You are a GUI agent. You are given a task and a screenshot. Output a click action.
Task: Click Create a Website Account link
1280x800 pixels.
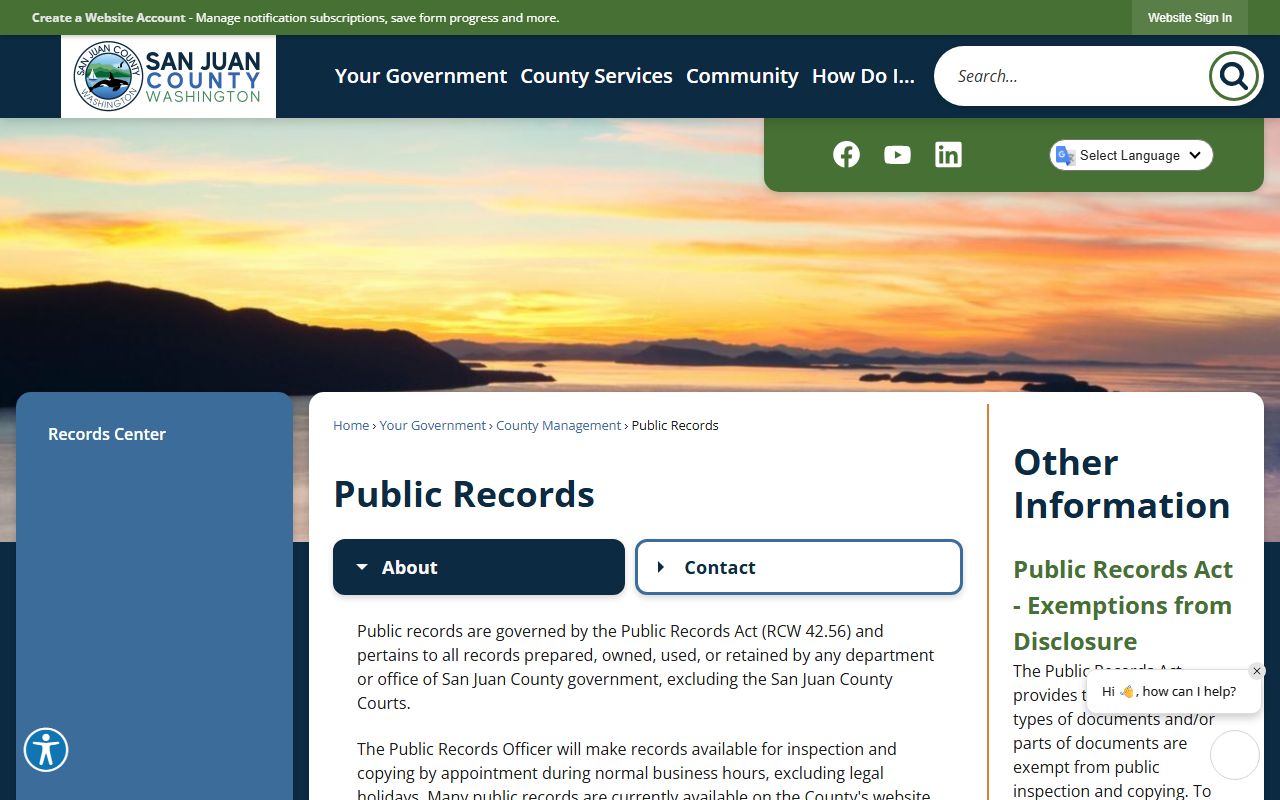[109, 18]
